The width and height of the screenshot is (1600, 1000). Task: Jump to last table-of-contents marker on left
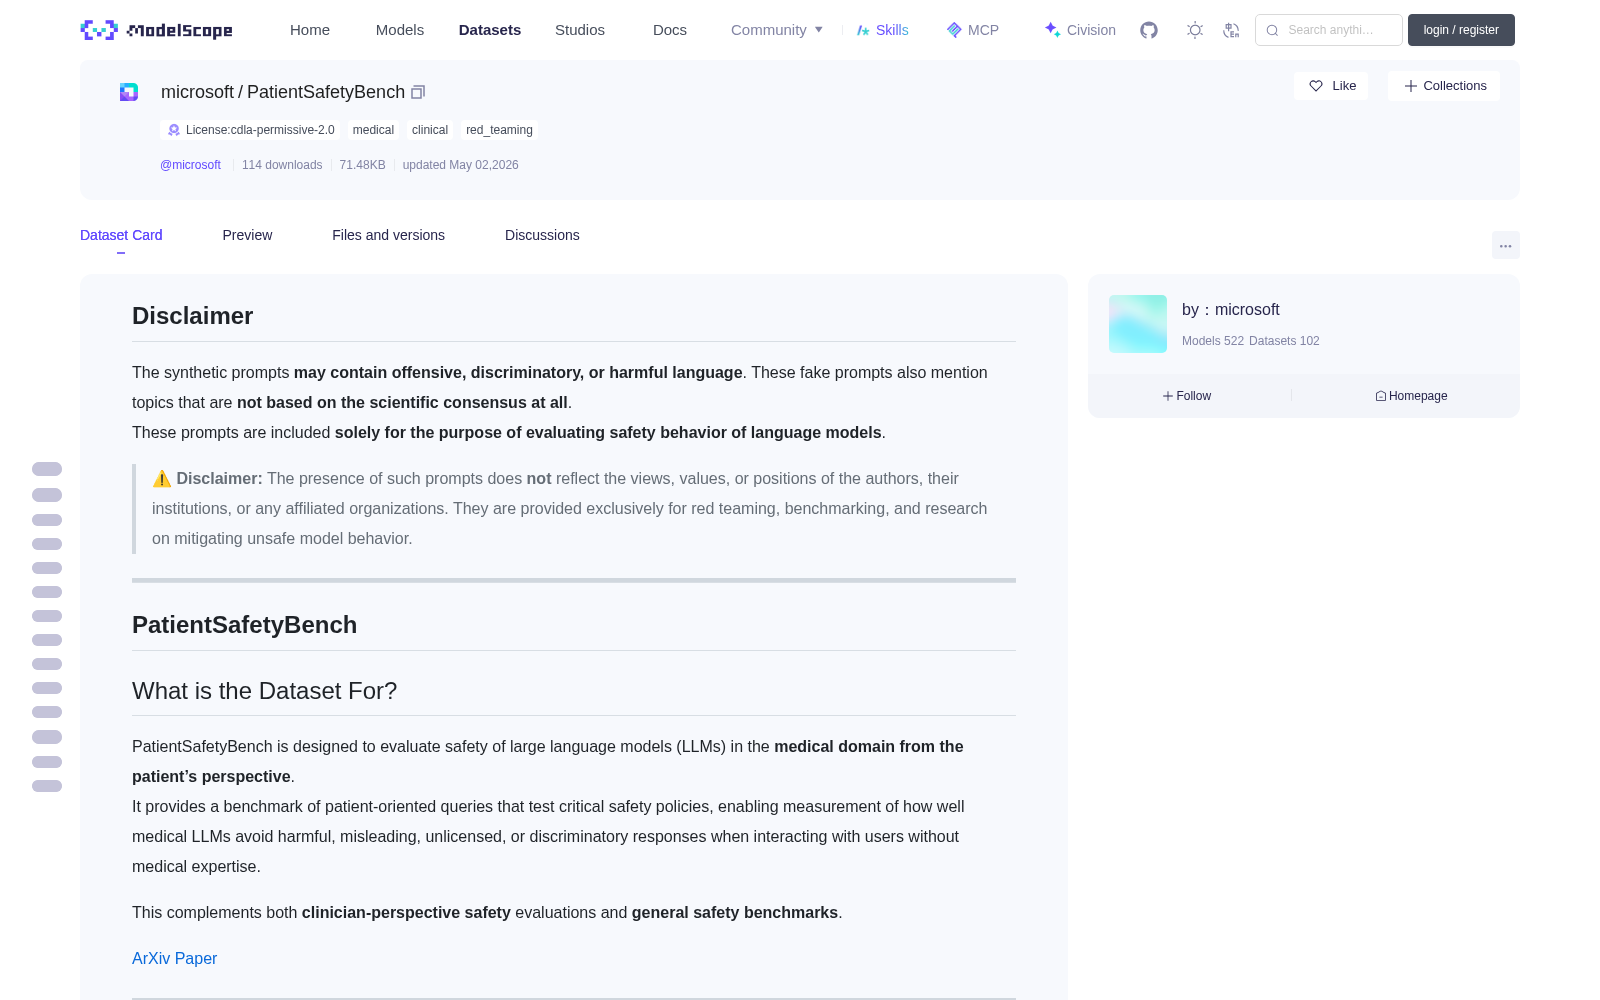(x=47, y=786)
